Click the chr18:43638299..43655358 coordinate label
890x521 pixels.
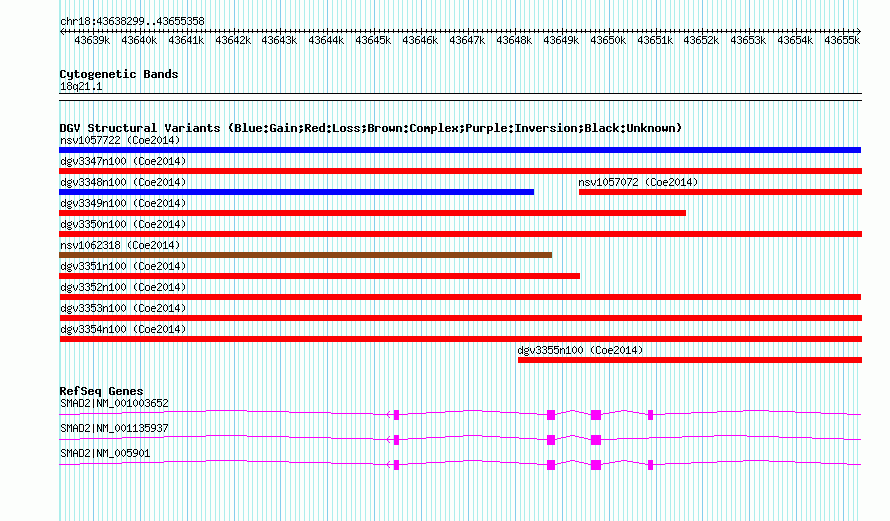point(132,22)
